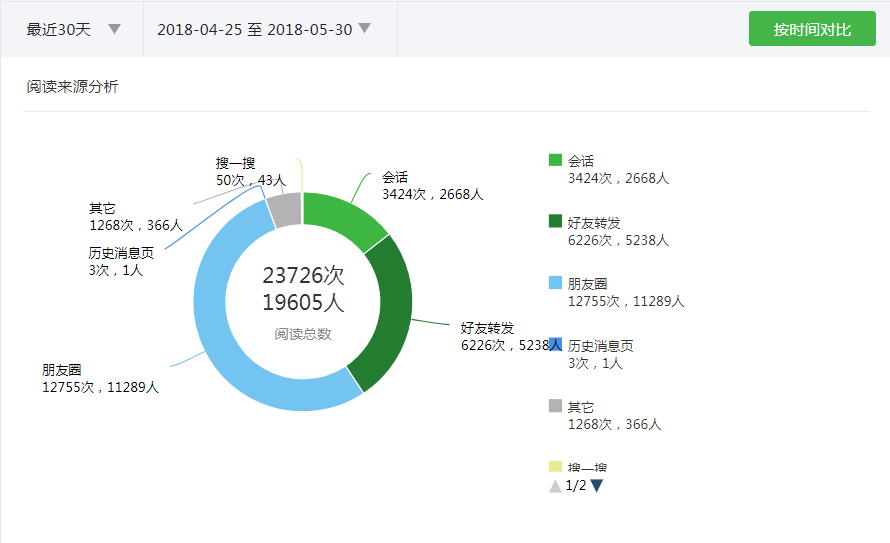Click the 2018-04-25 至 2018-05-30 date field
The width and height of the screenshot is (890, 543).
point(254,30)
